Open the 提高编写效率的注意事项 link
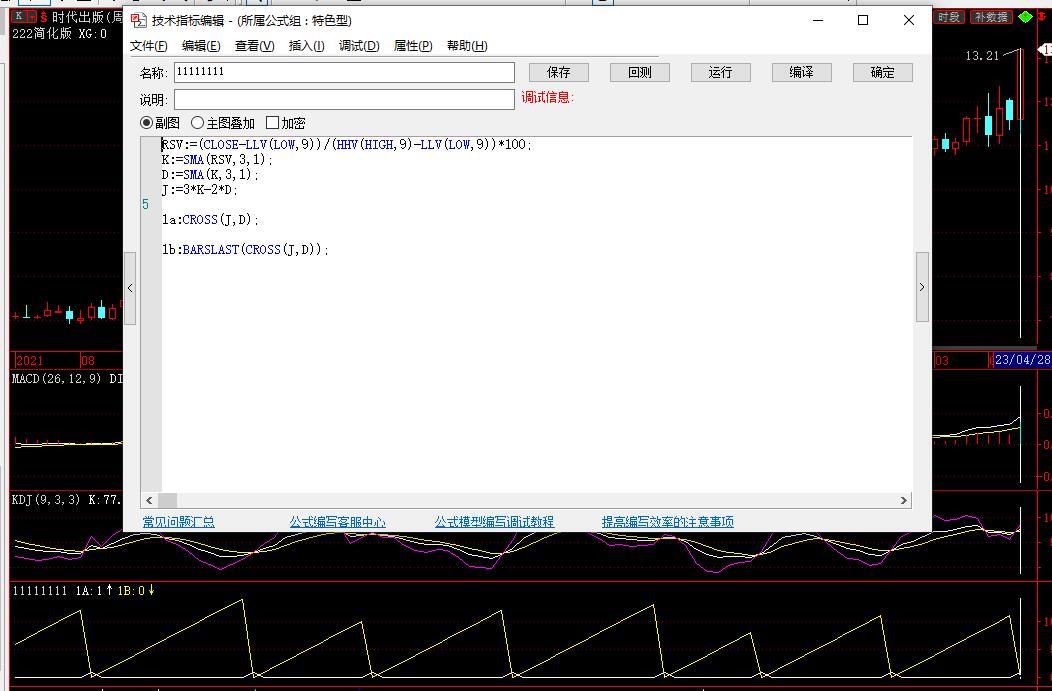This screenshot has height=691, width=1052. 668,522
